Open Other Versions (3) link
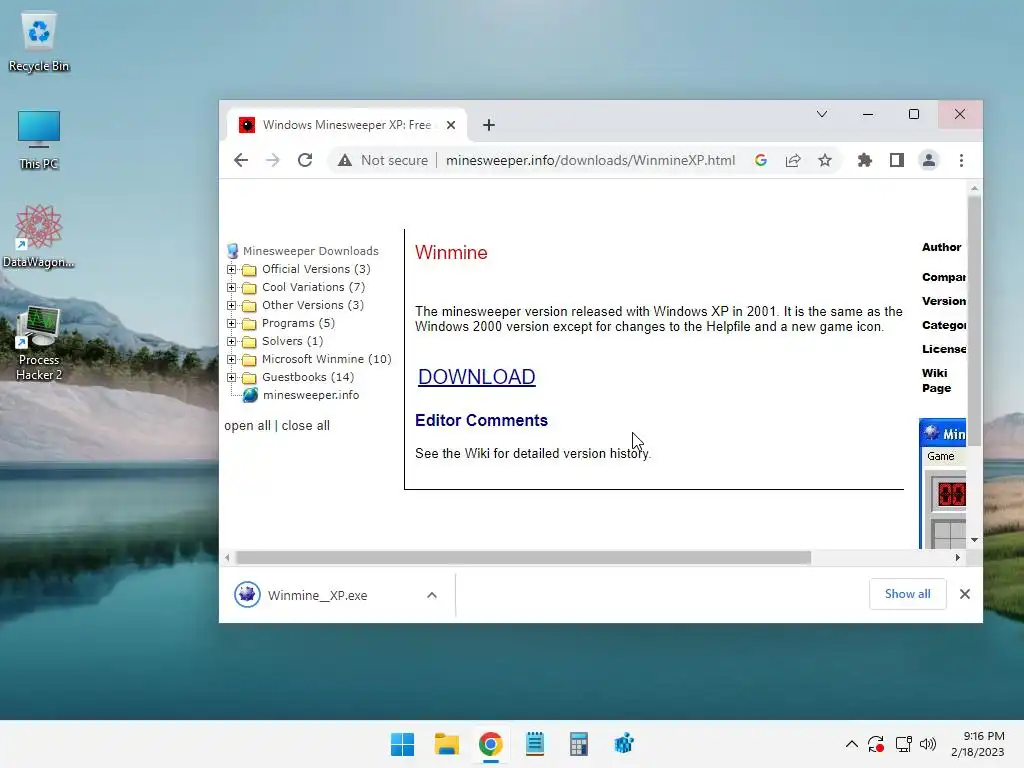1024x768 pixels. pos(313,305)
